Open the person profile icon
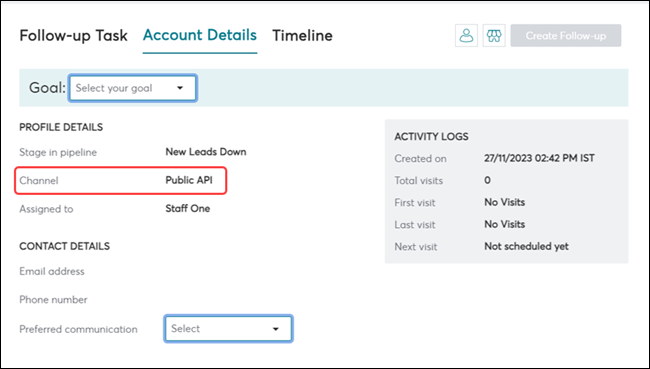This screenshot has width=650, height=369. [466, 36]
